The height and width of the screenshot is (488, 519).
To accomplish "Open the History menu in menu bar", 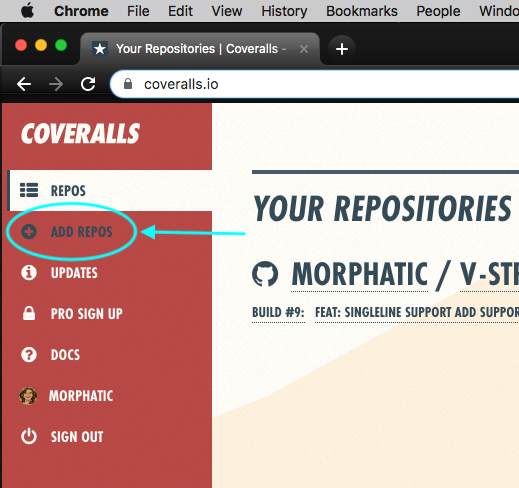I will pyautogui.click(x=284, y=11).
